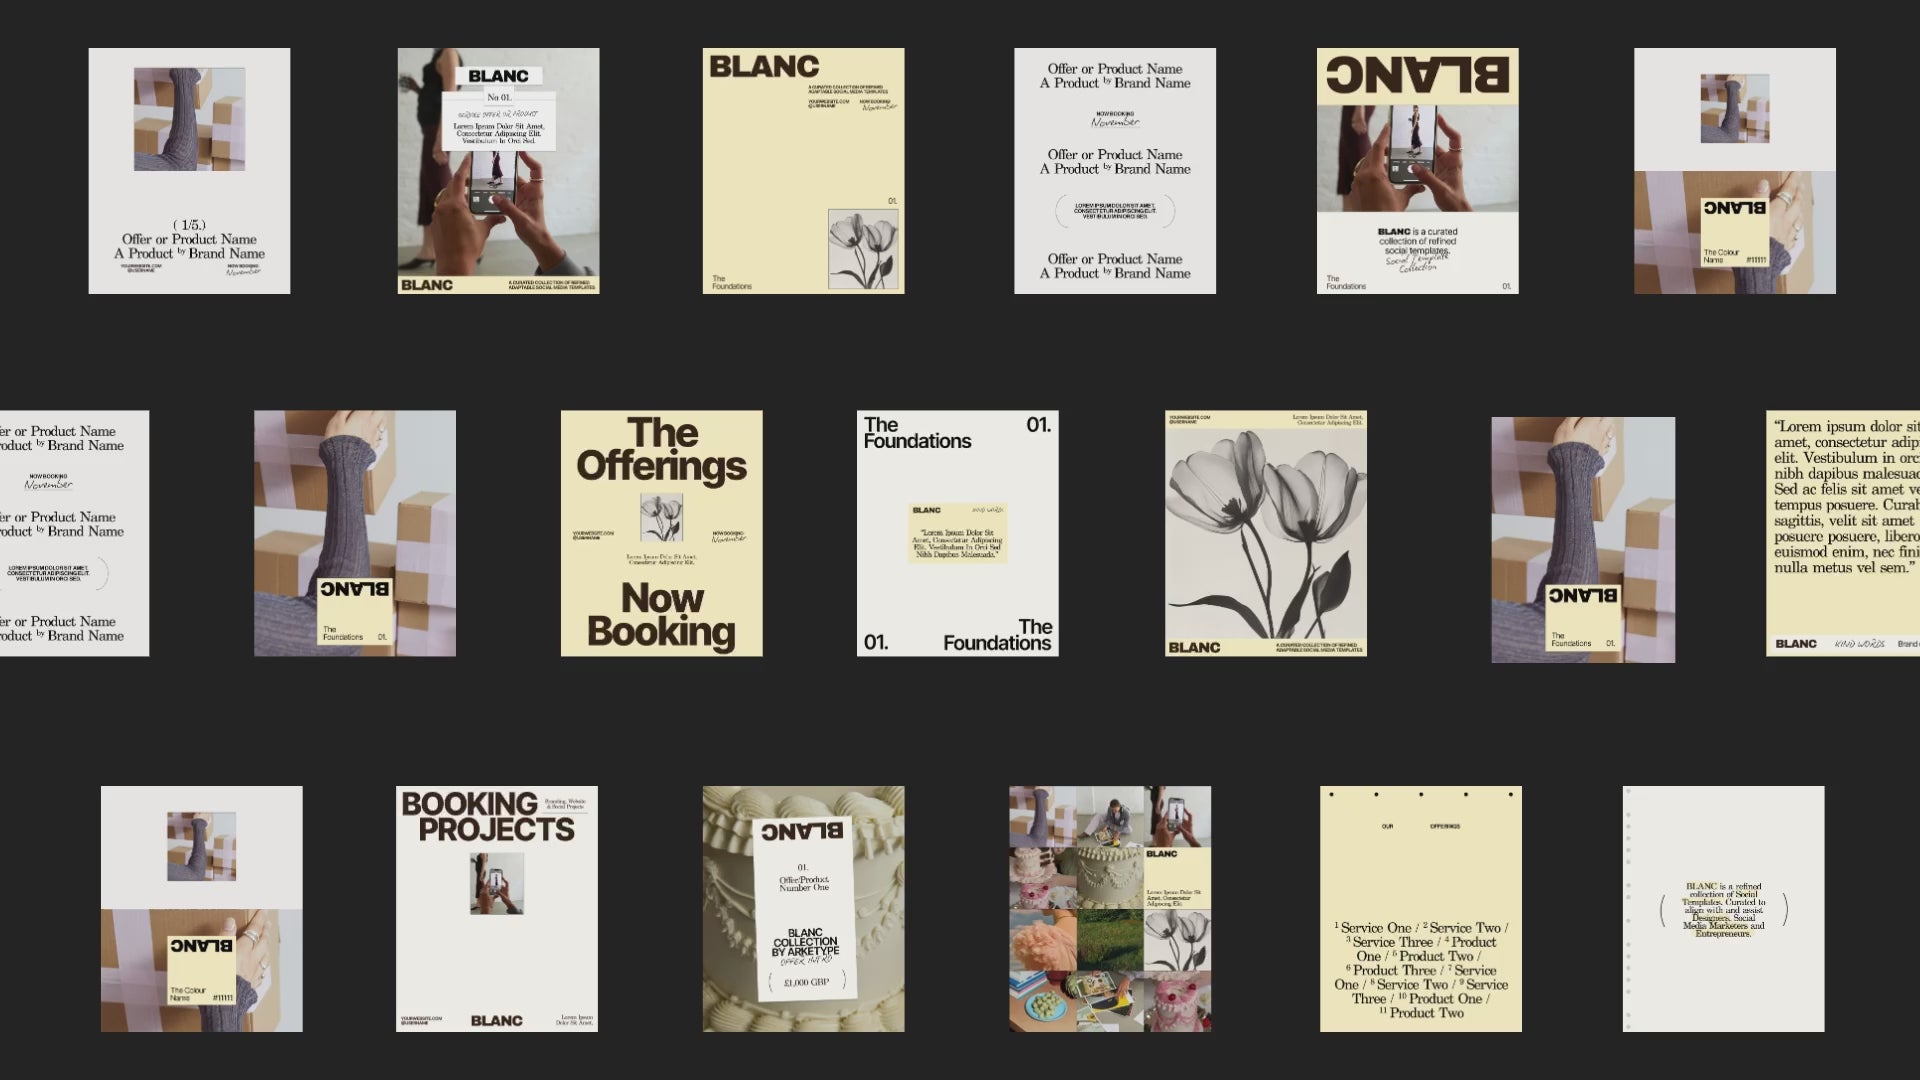Click the Lorem ipsum quote cream card
The width and height of the screenshot is (1920, 1080).
tap(1843, 533)
